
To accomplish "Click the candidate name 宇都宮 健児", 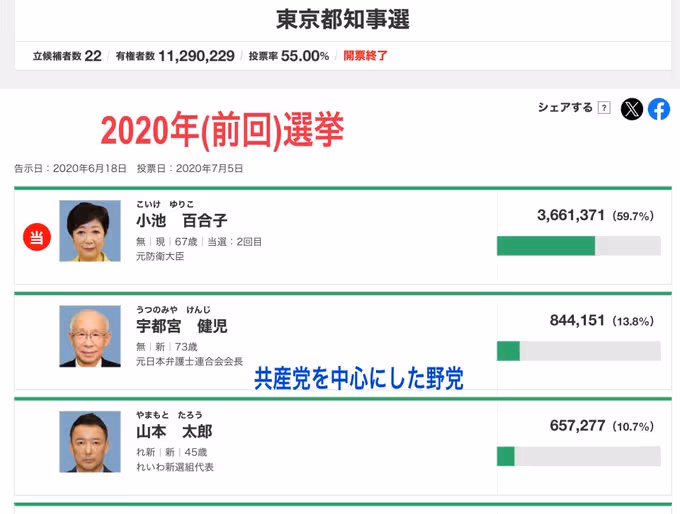I will tap(182, 326).
